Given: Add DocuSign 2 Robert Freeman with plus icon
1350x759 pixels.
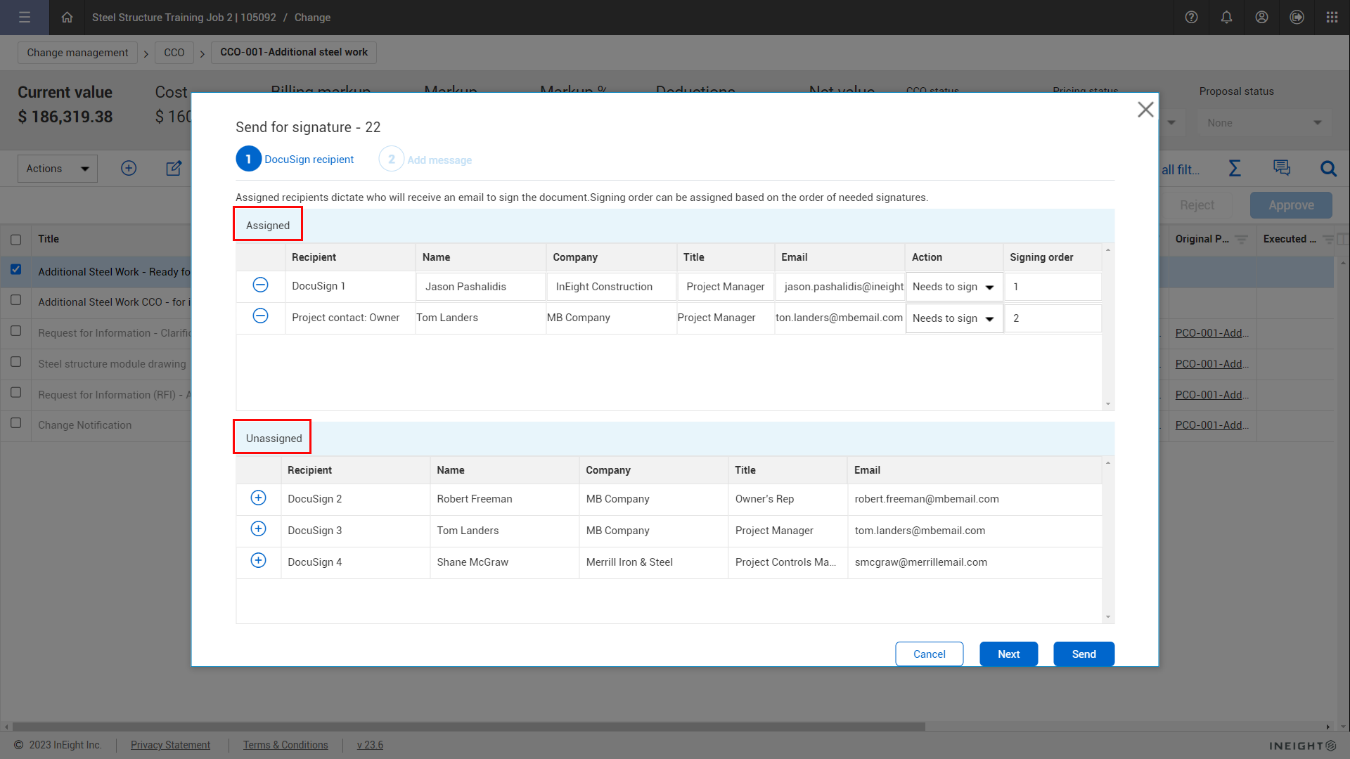Looking at the screenshot, I should [x=258, y=498].
